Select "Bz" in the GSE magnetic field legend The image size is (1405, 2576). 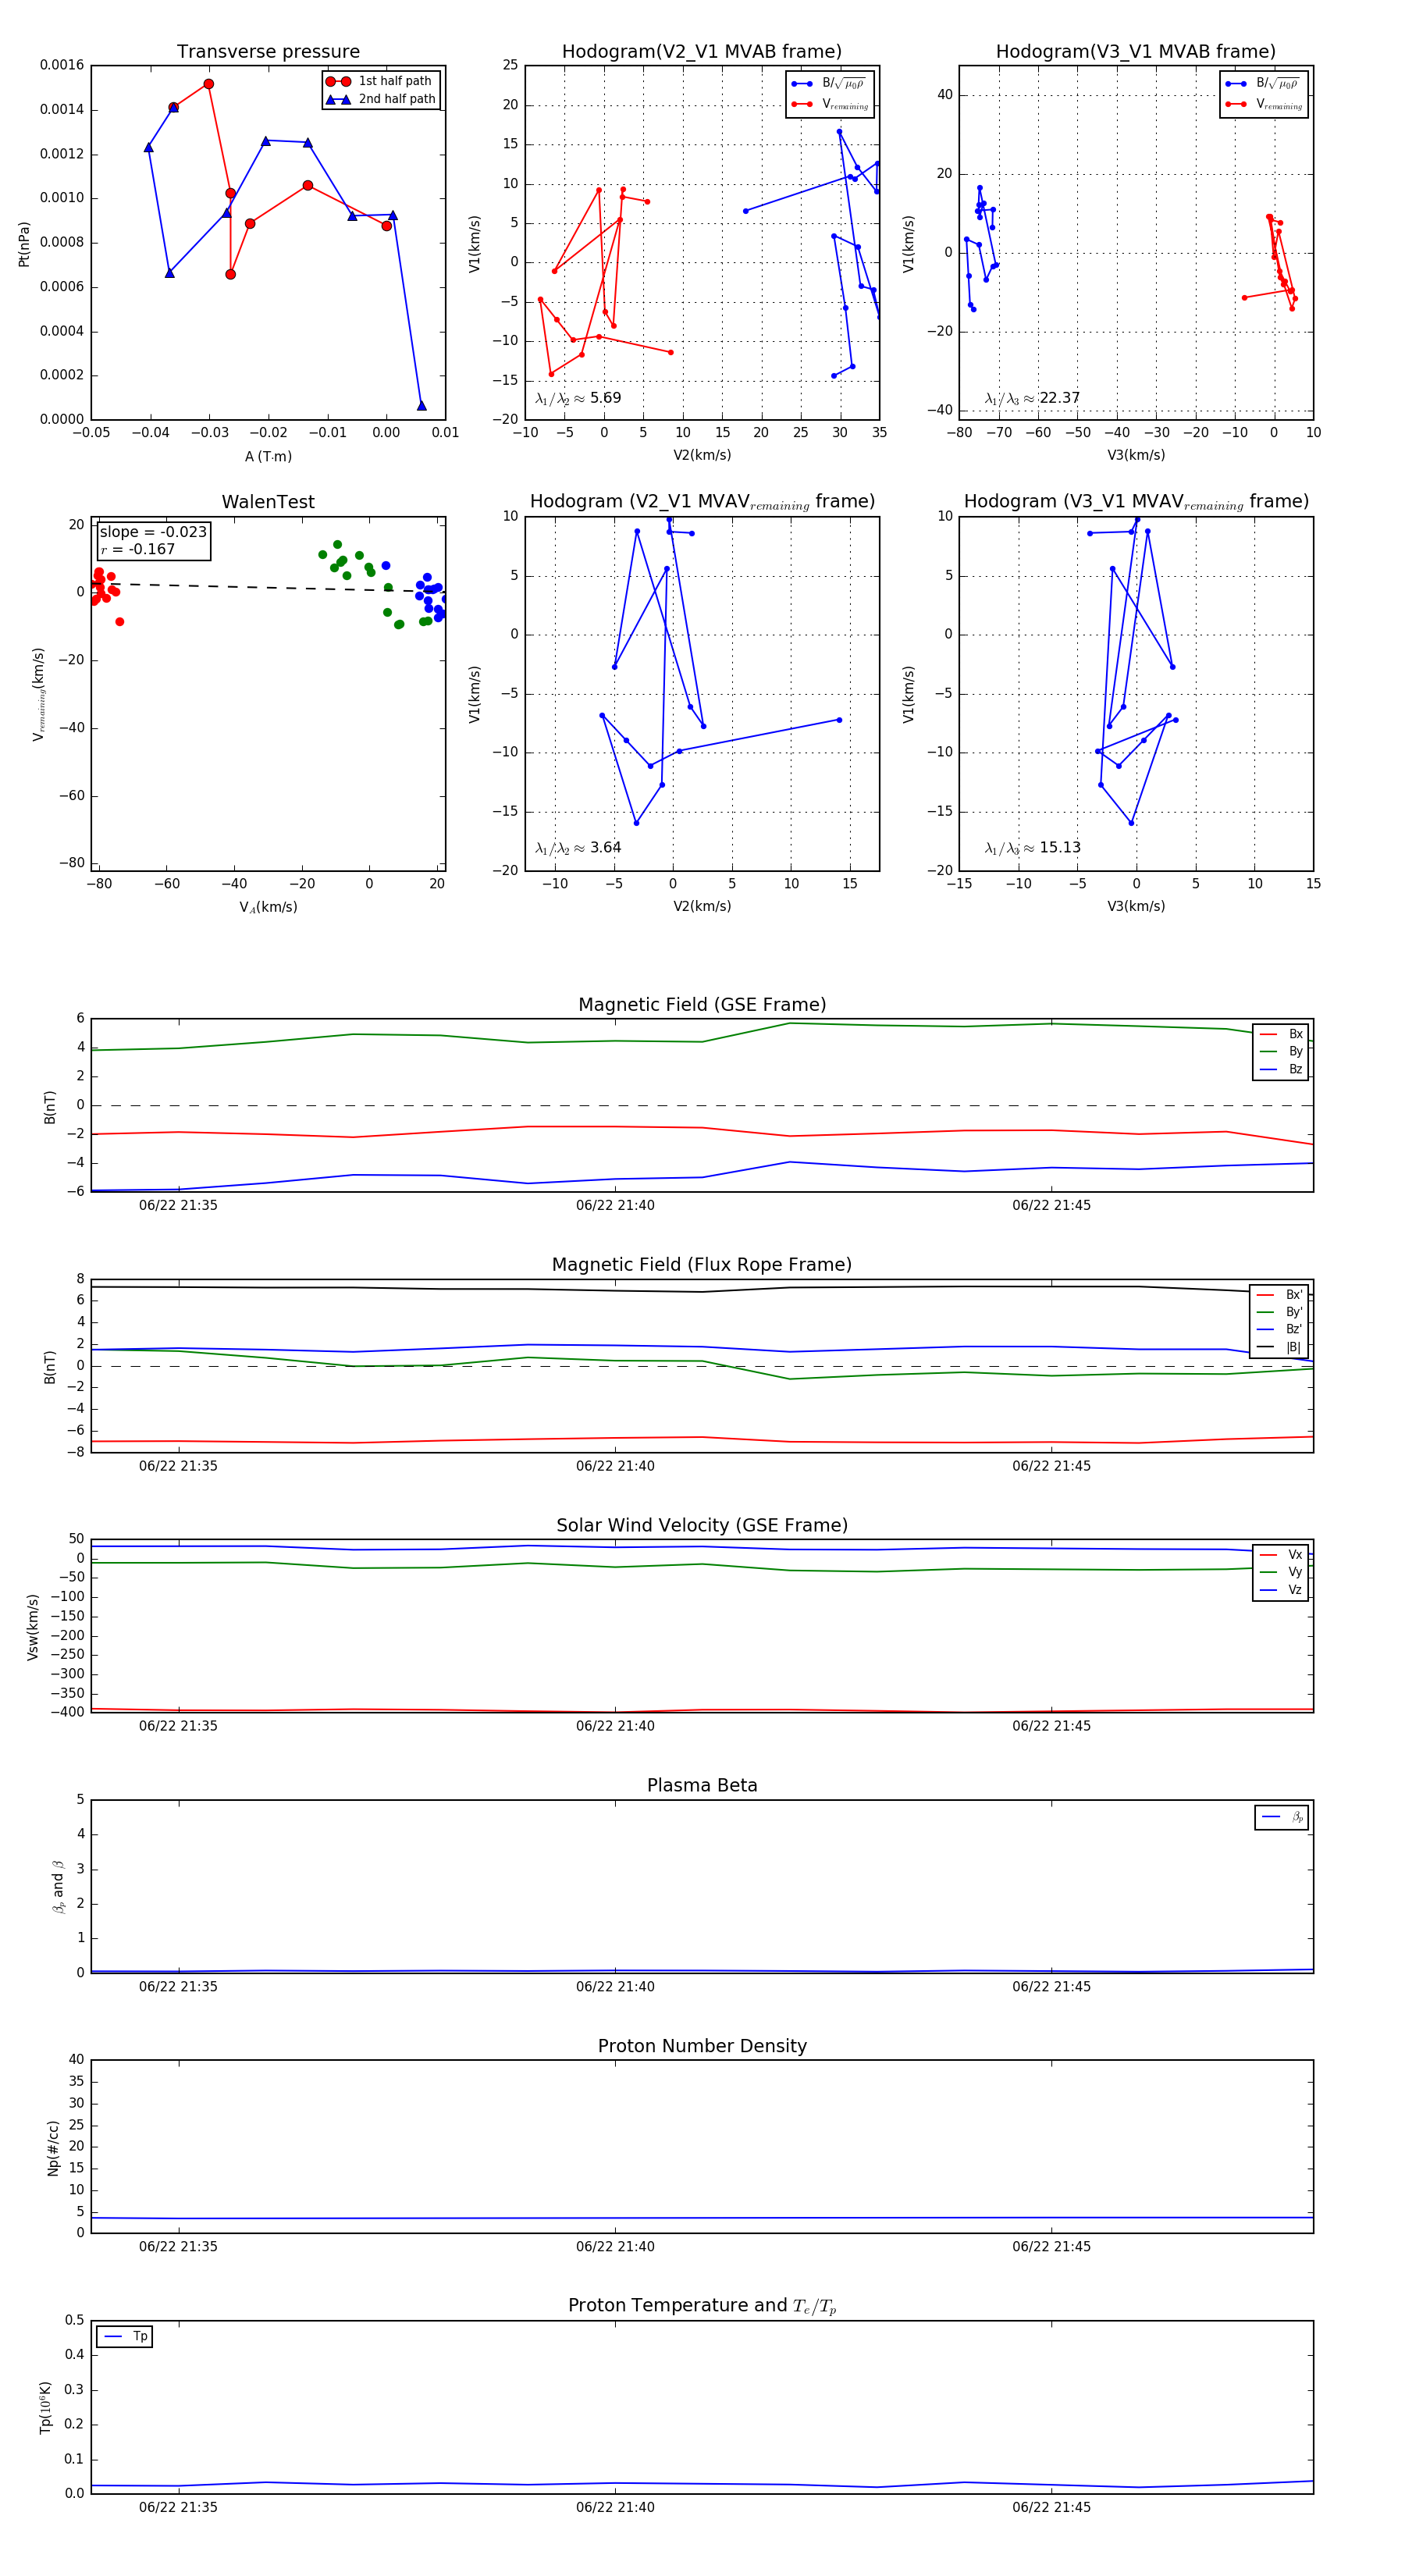tap(1281, 1069)
